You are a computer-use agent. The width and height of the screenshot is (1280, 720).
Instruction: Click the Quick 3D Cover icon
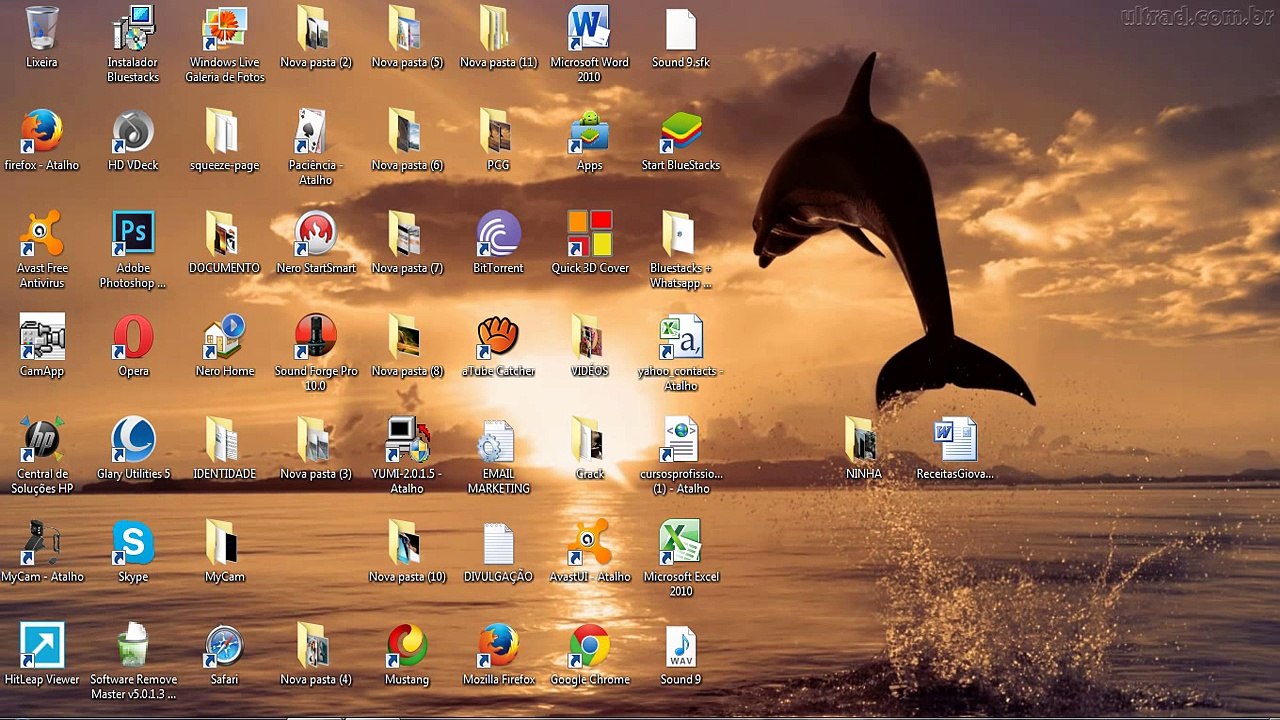(590, 234)
